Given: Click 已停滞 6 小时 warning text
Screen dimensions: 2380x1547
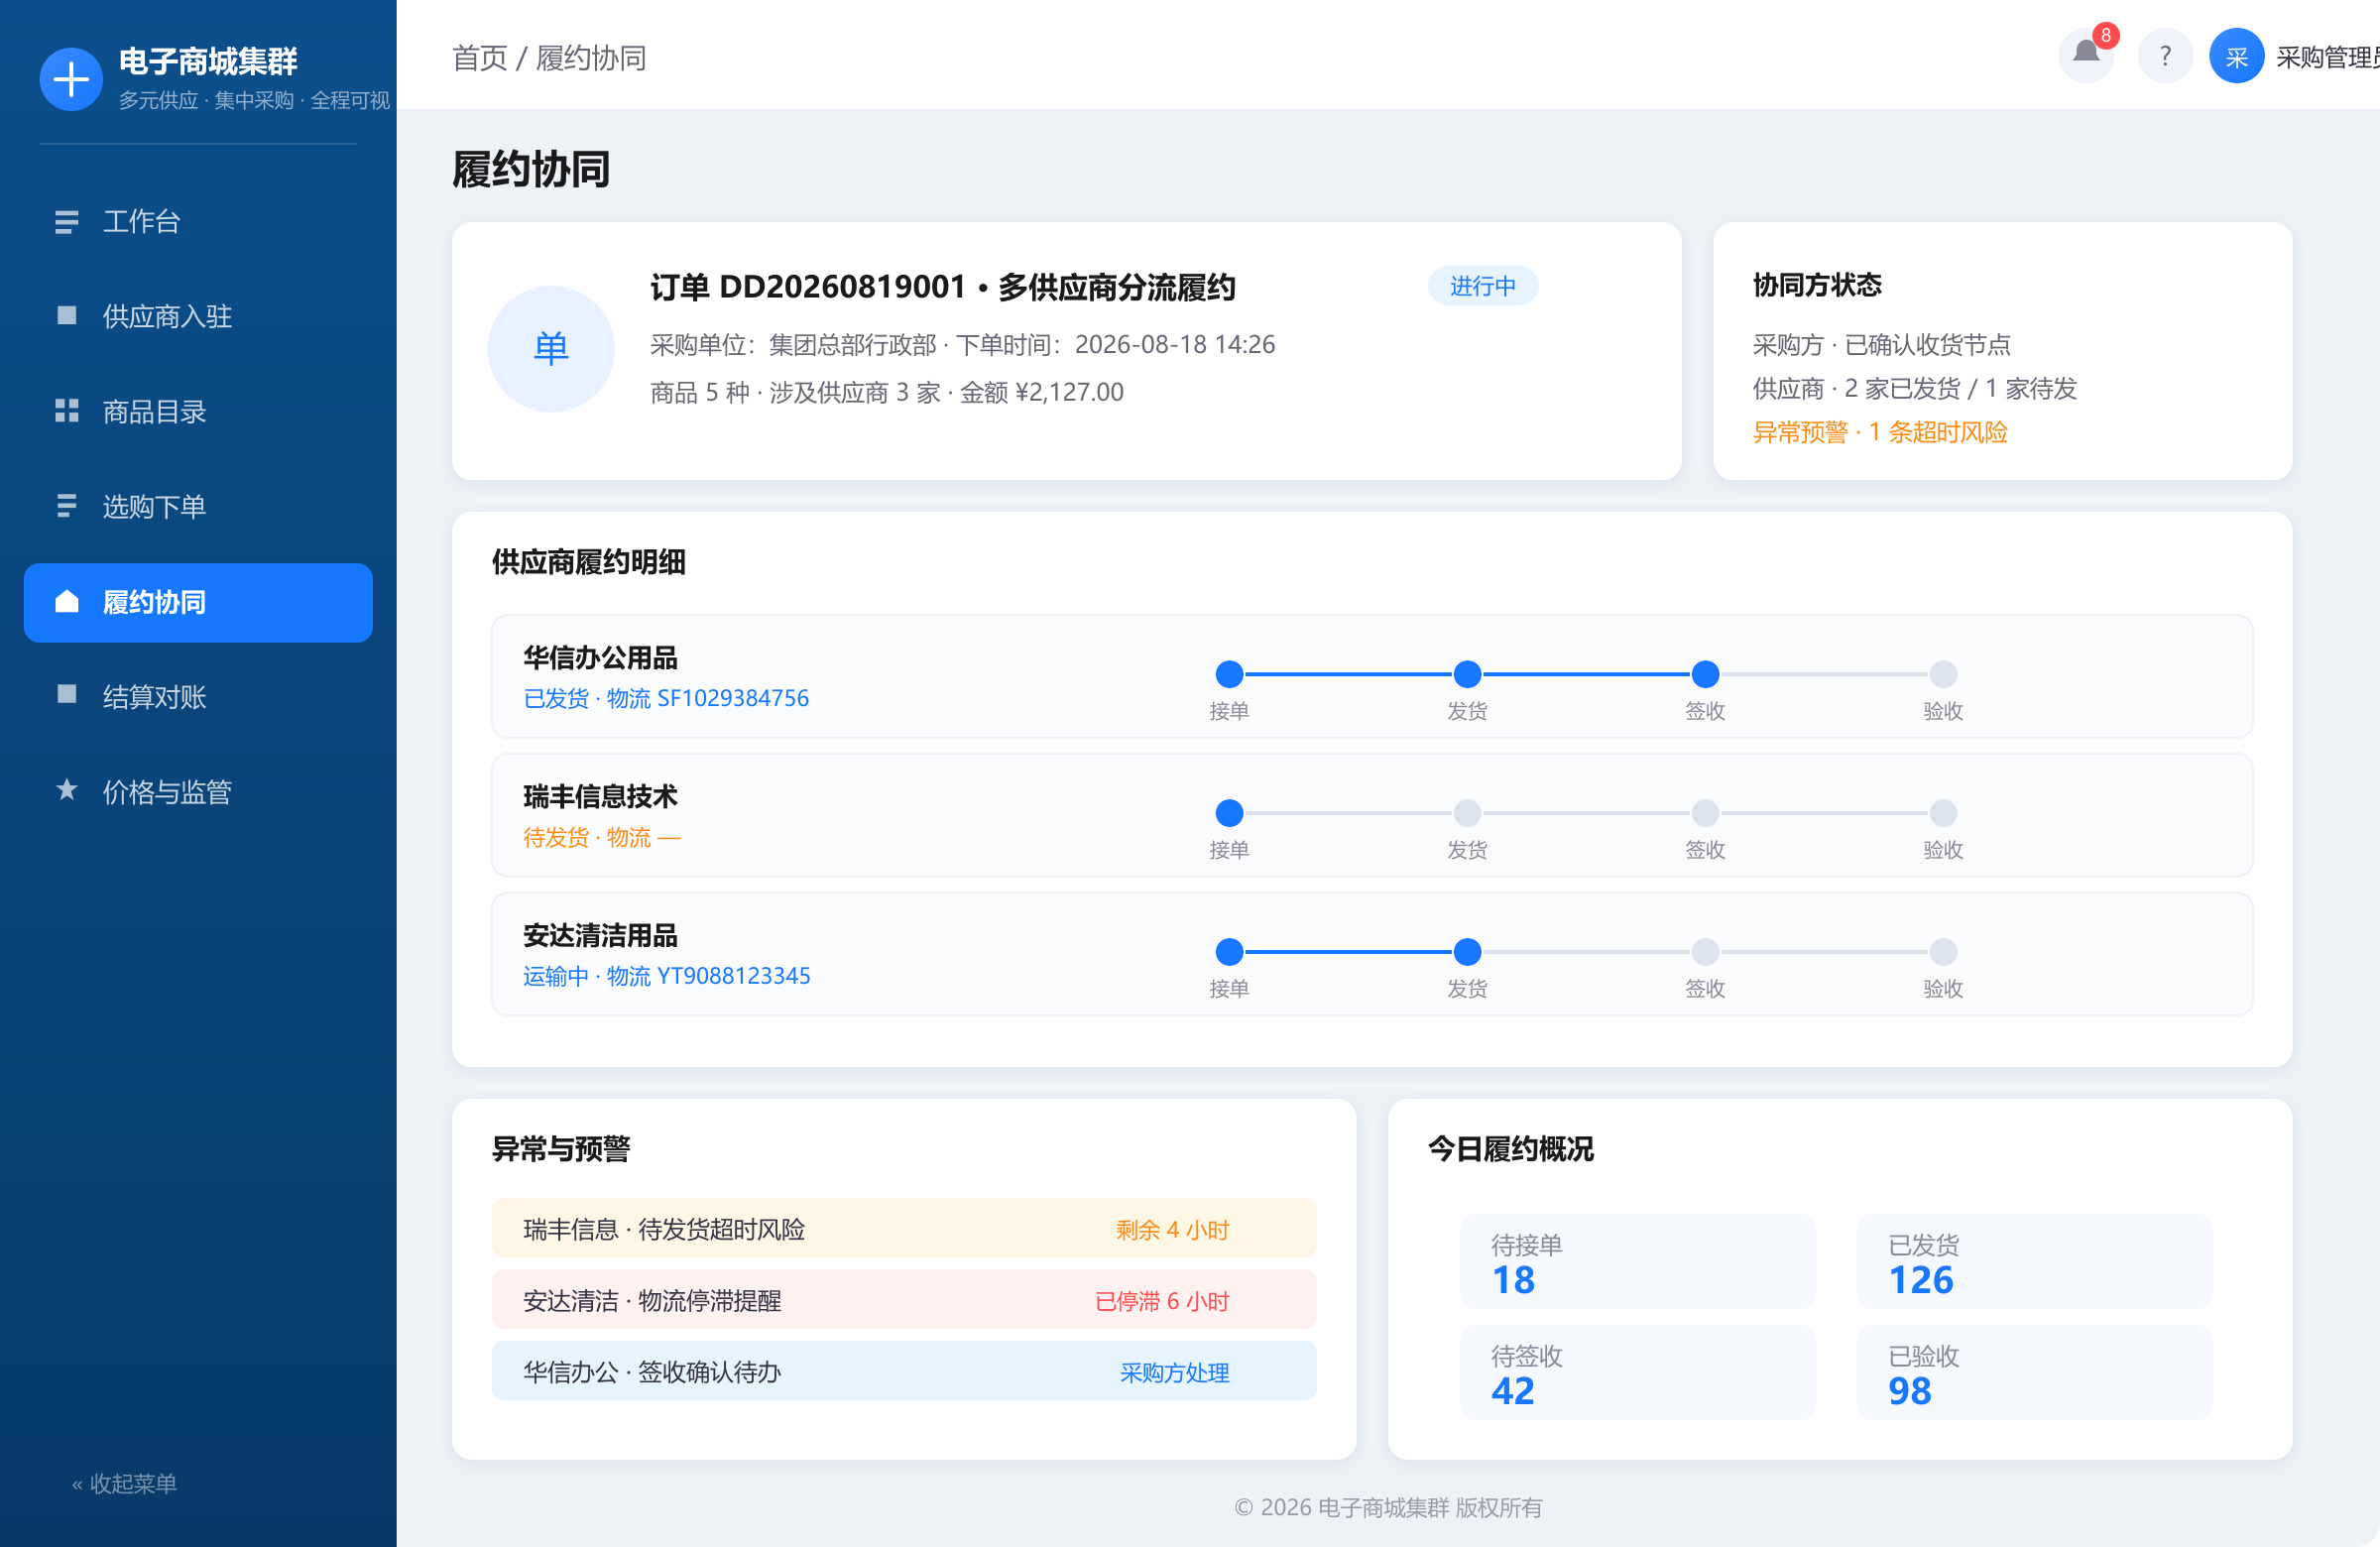Looking at the screenshot, I should point(1162,1301).
